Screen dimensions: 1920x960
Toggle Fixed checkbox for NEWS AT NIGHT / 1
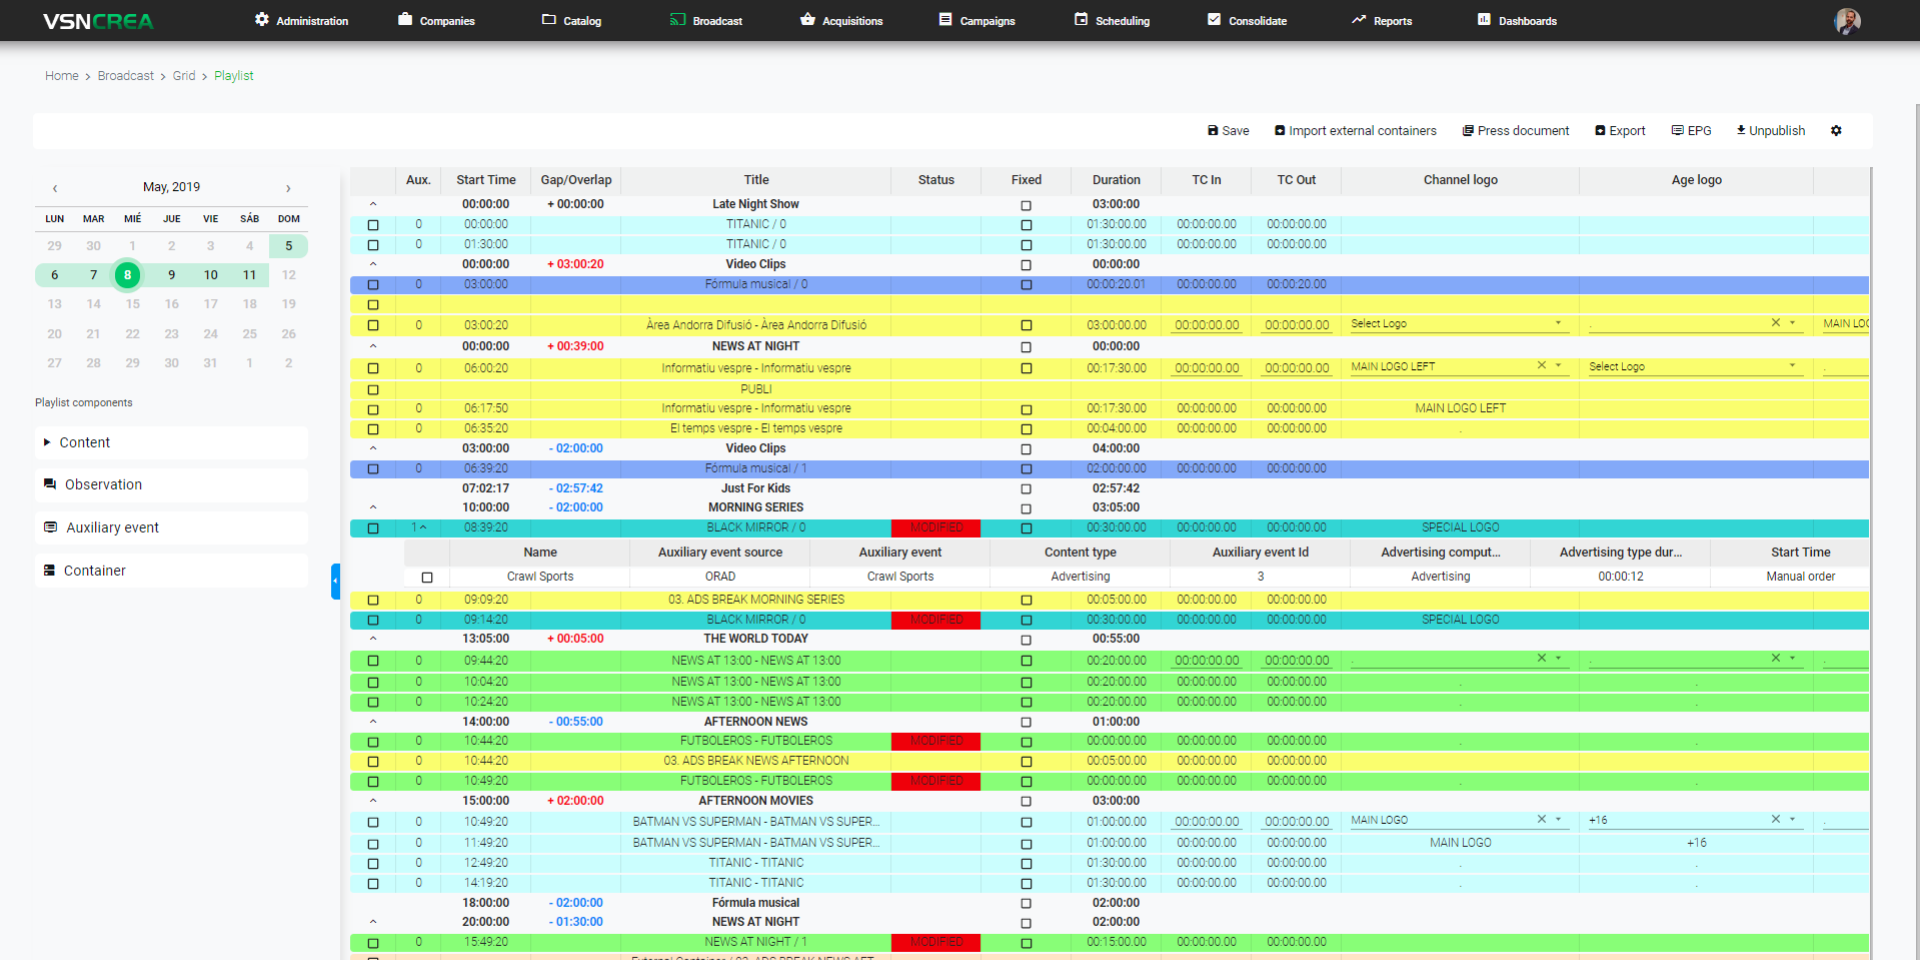tap(1026, 943)
